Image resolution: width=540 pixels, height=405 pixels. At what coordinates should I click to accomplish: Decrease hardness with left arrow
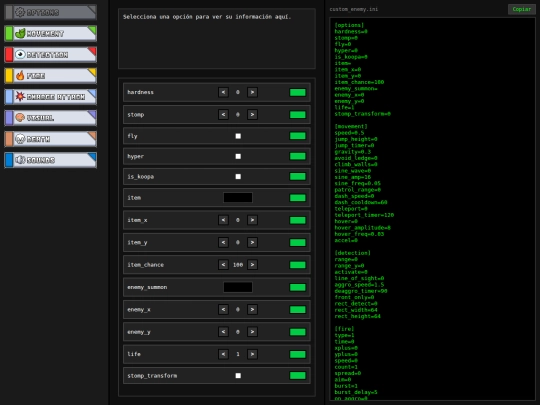(x=223, y=92)
